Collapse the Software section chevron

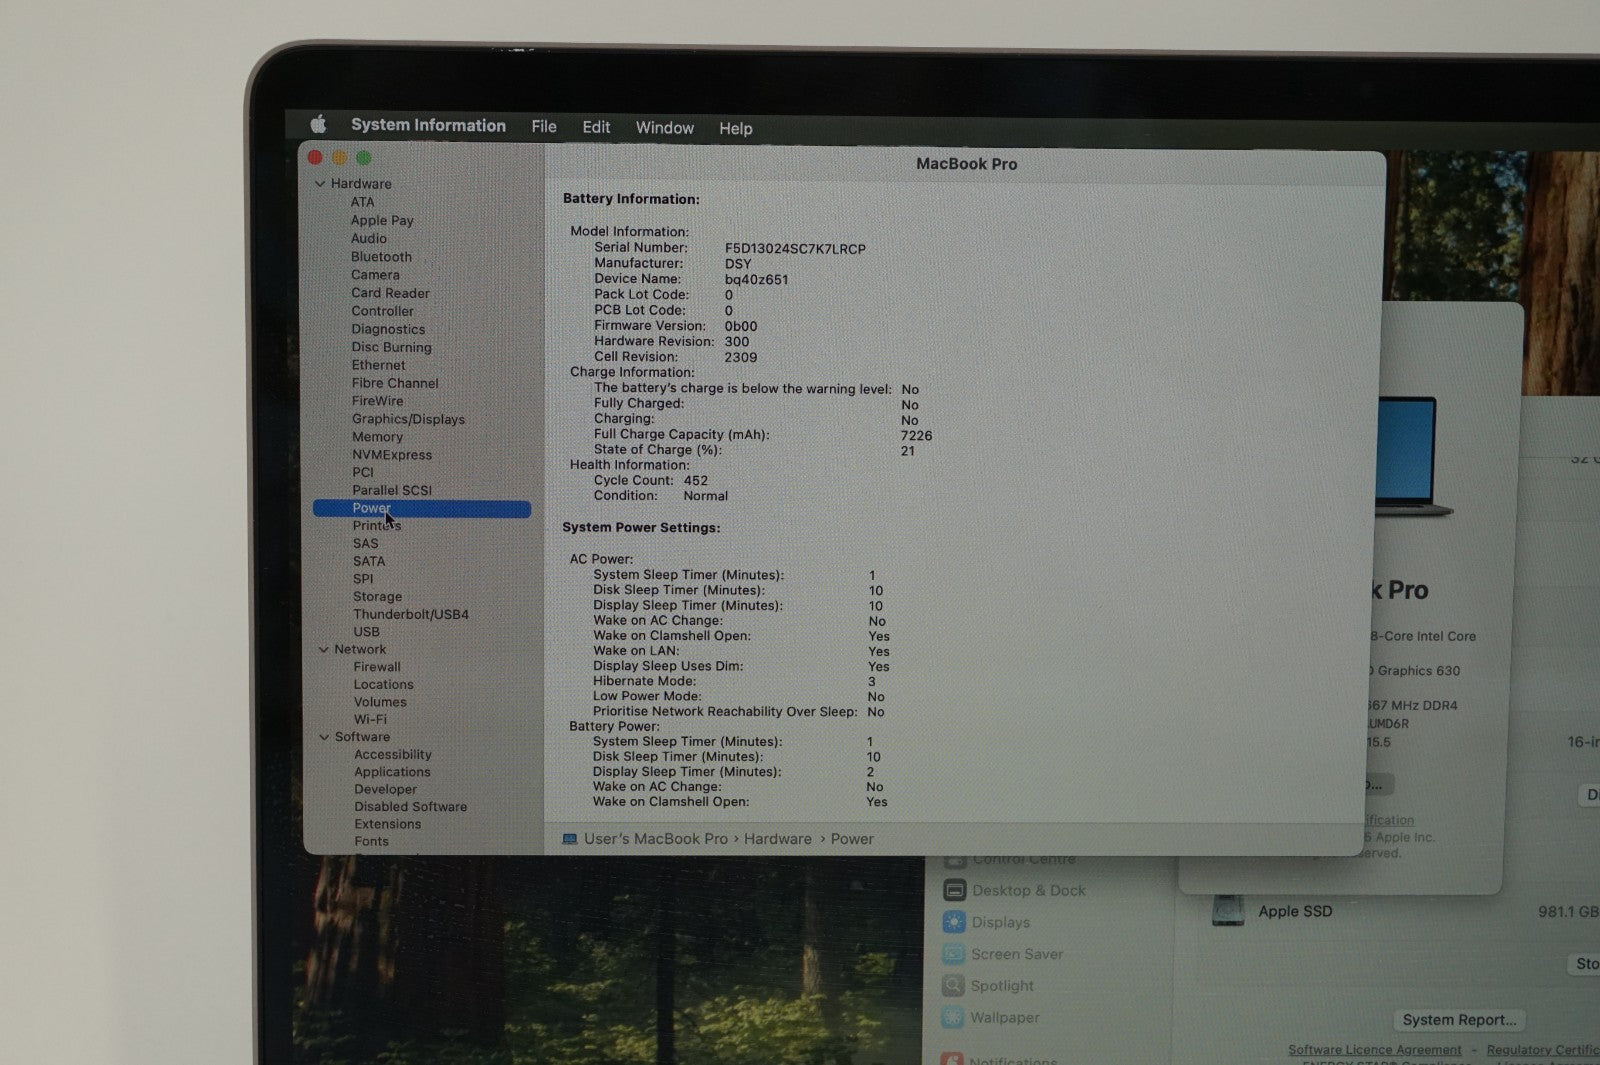pyautogui.click(x=323, y=737)
